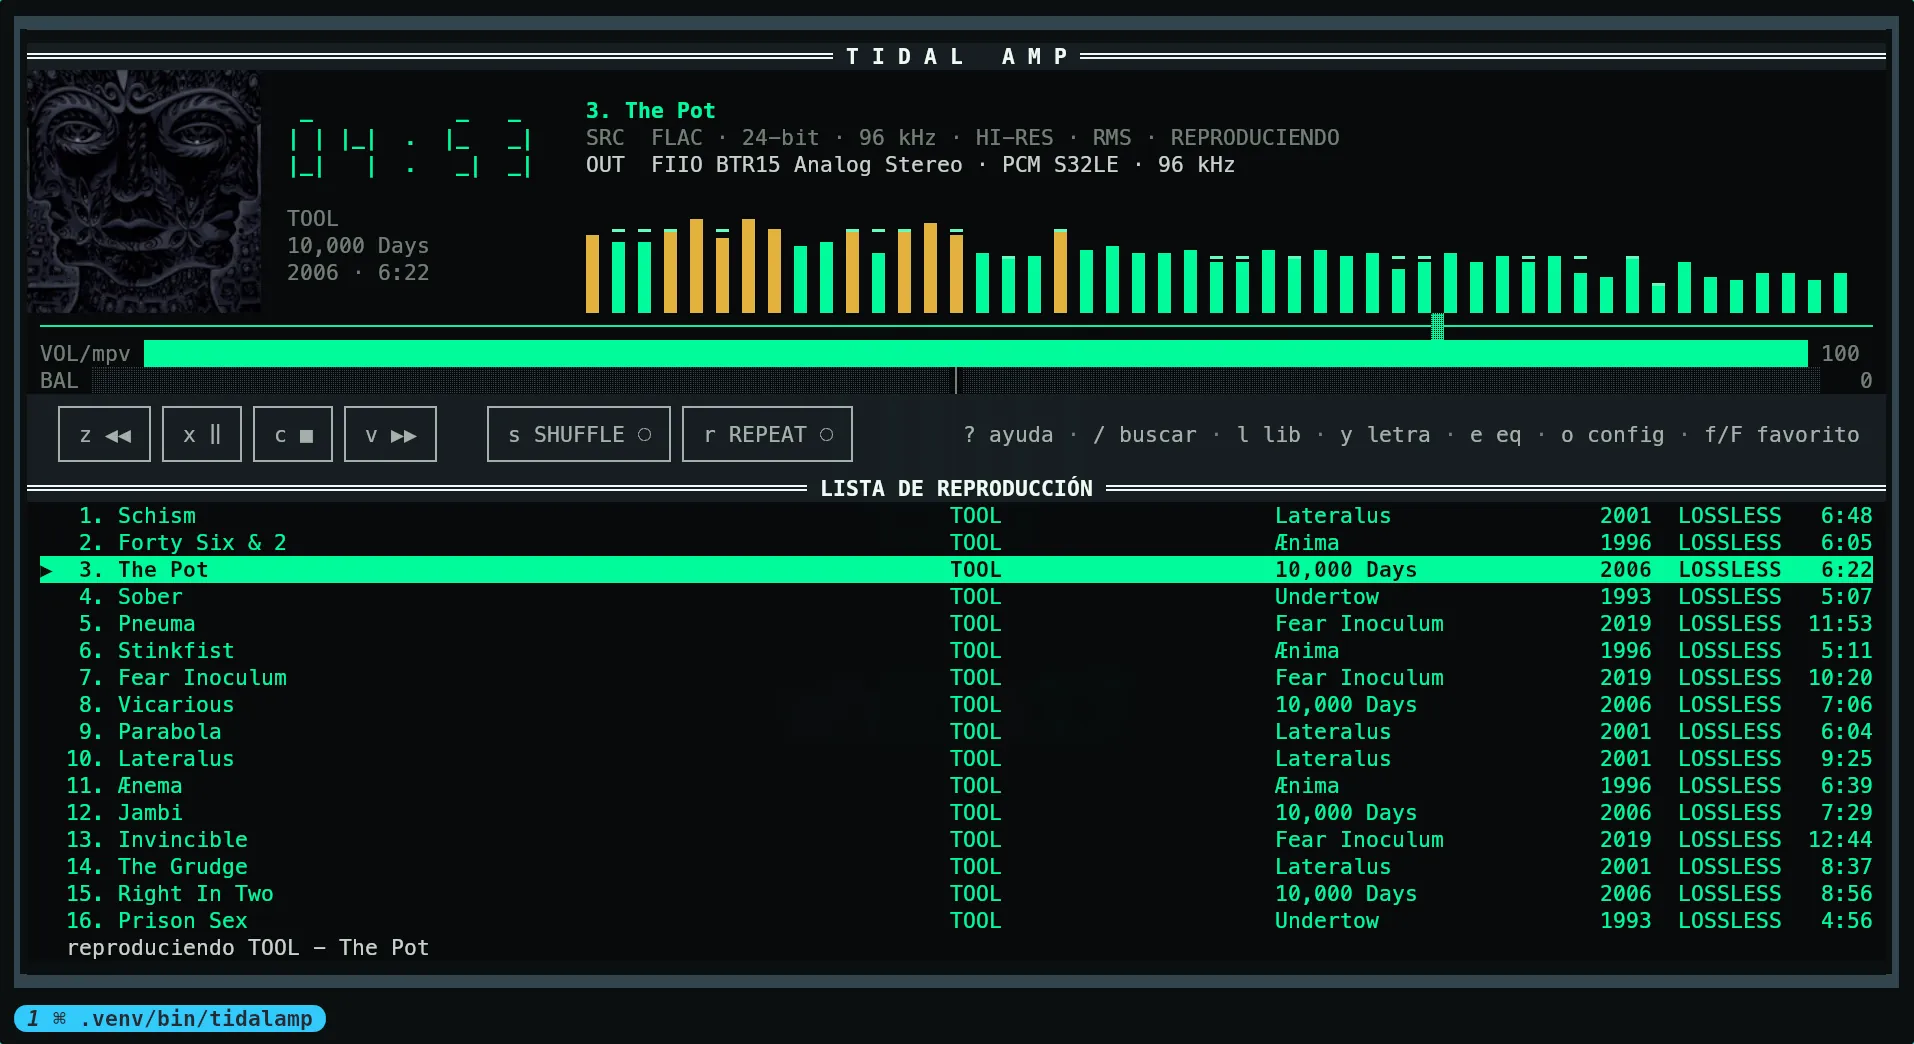Select track 15 Right In Two
Viewport: 1914px width, 1044px height.
click(x=956, y=894)
